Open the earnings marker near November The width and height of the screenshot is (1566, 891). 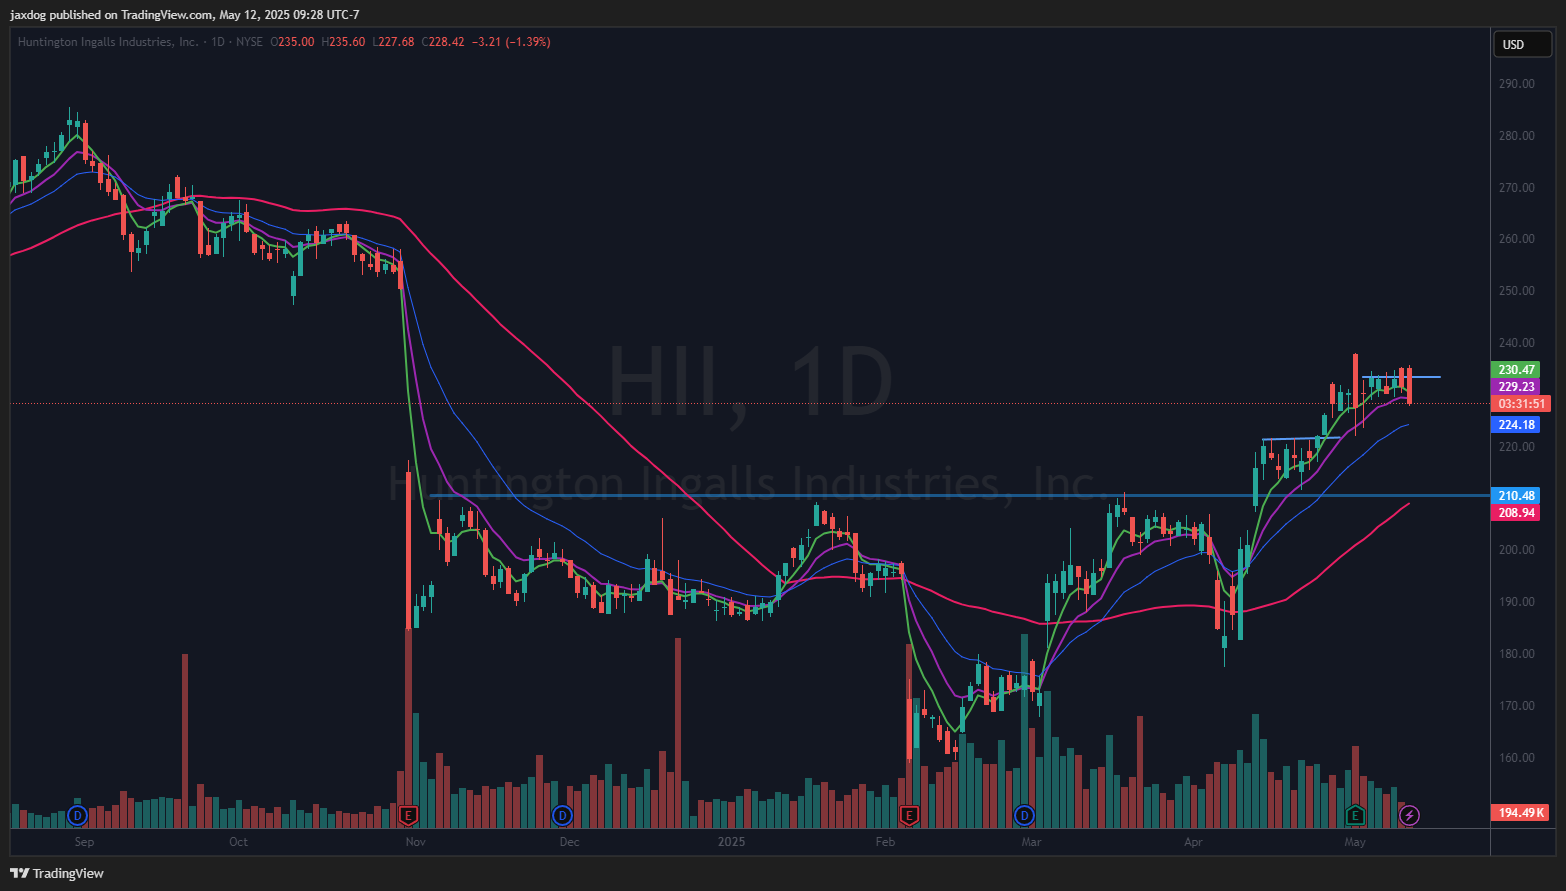[408, 816]
